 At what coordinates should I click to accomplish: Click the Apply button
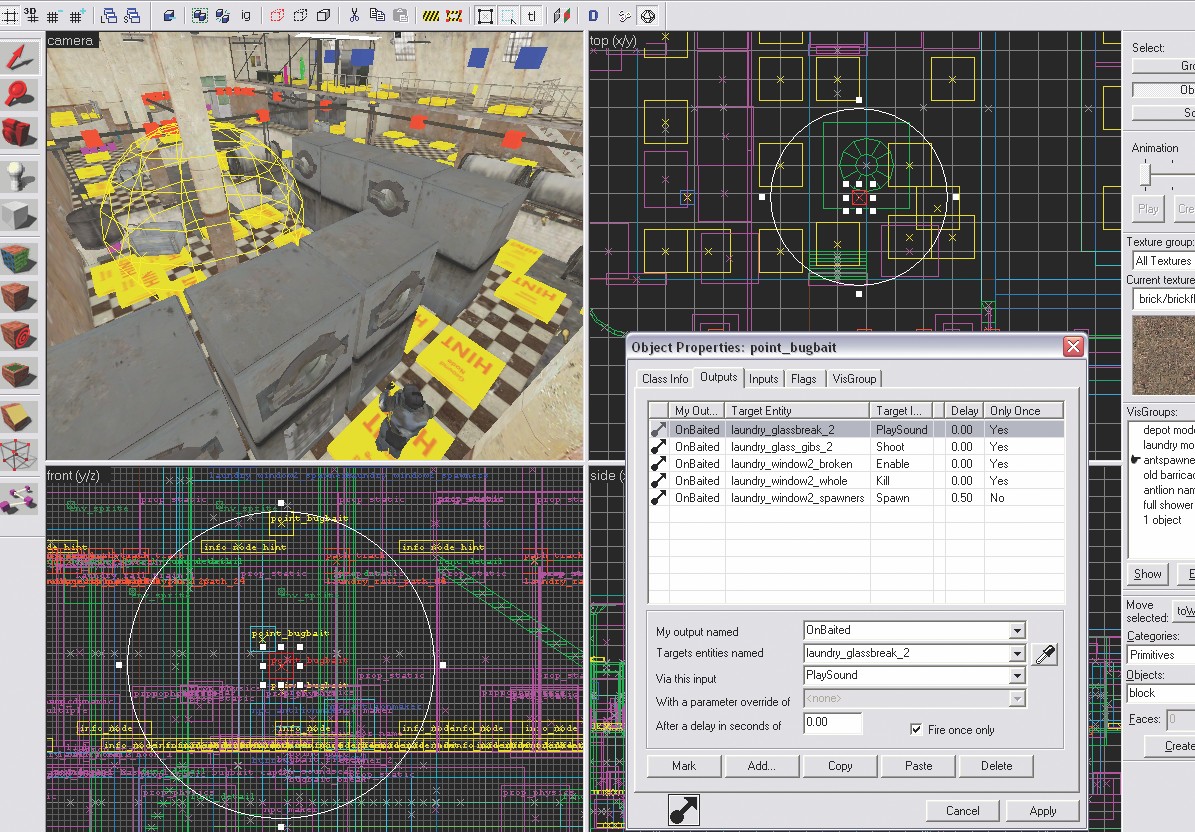pyautogui.click(x=1042, y=811)
